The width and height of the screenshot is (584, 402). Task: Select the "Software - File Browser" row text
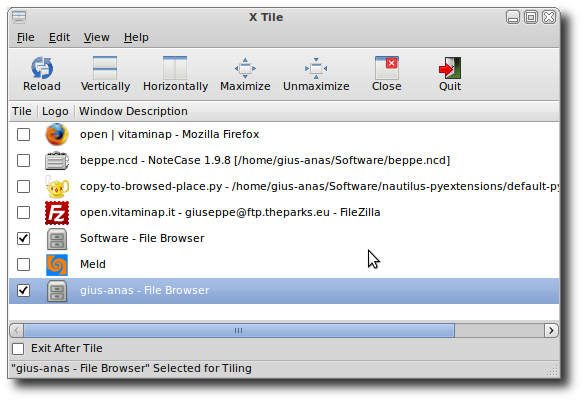pos(142,238)
